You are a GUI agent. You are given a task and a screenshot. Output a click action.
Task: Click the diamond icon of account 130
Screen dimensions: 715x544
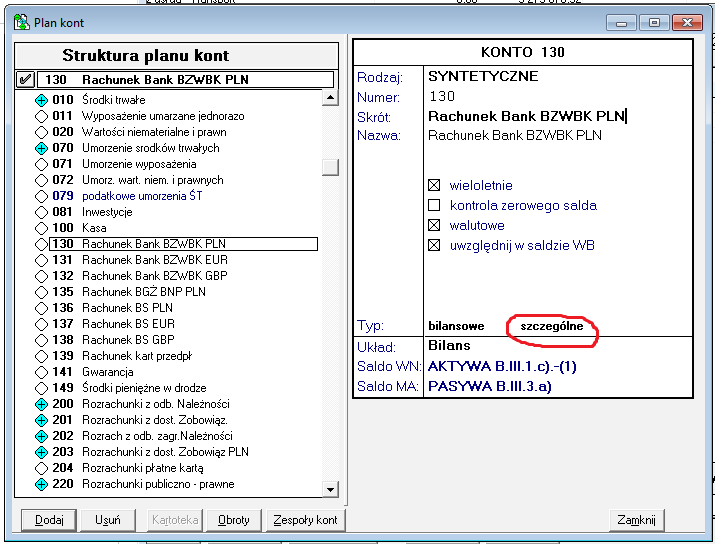(x=41, y=244)
